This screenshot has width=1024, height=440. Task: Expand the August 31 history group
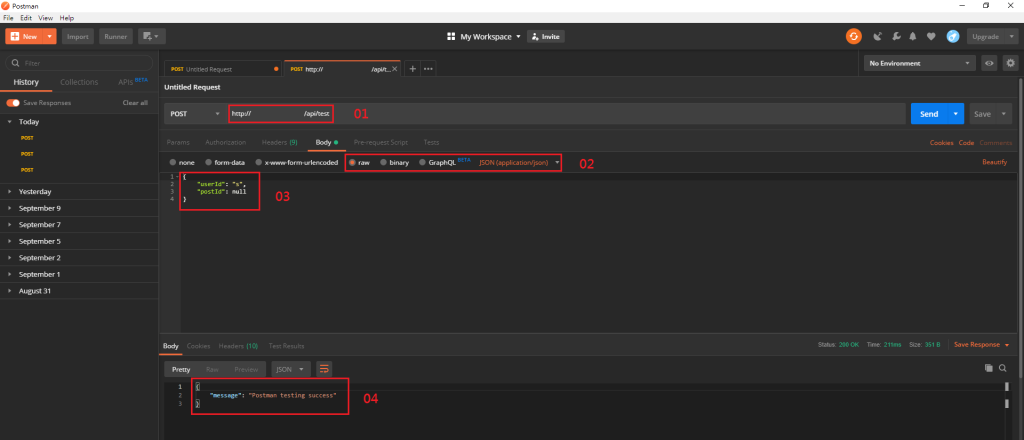pos(10,291)
